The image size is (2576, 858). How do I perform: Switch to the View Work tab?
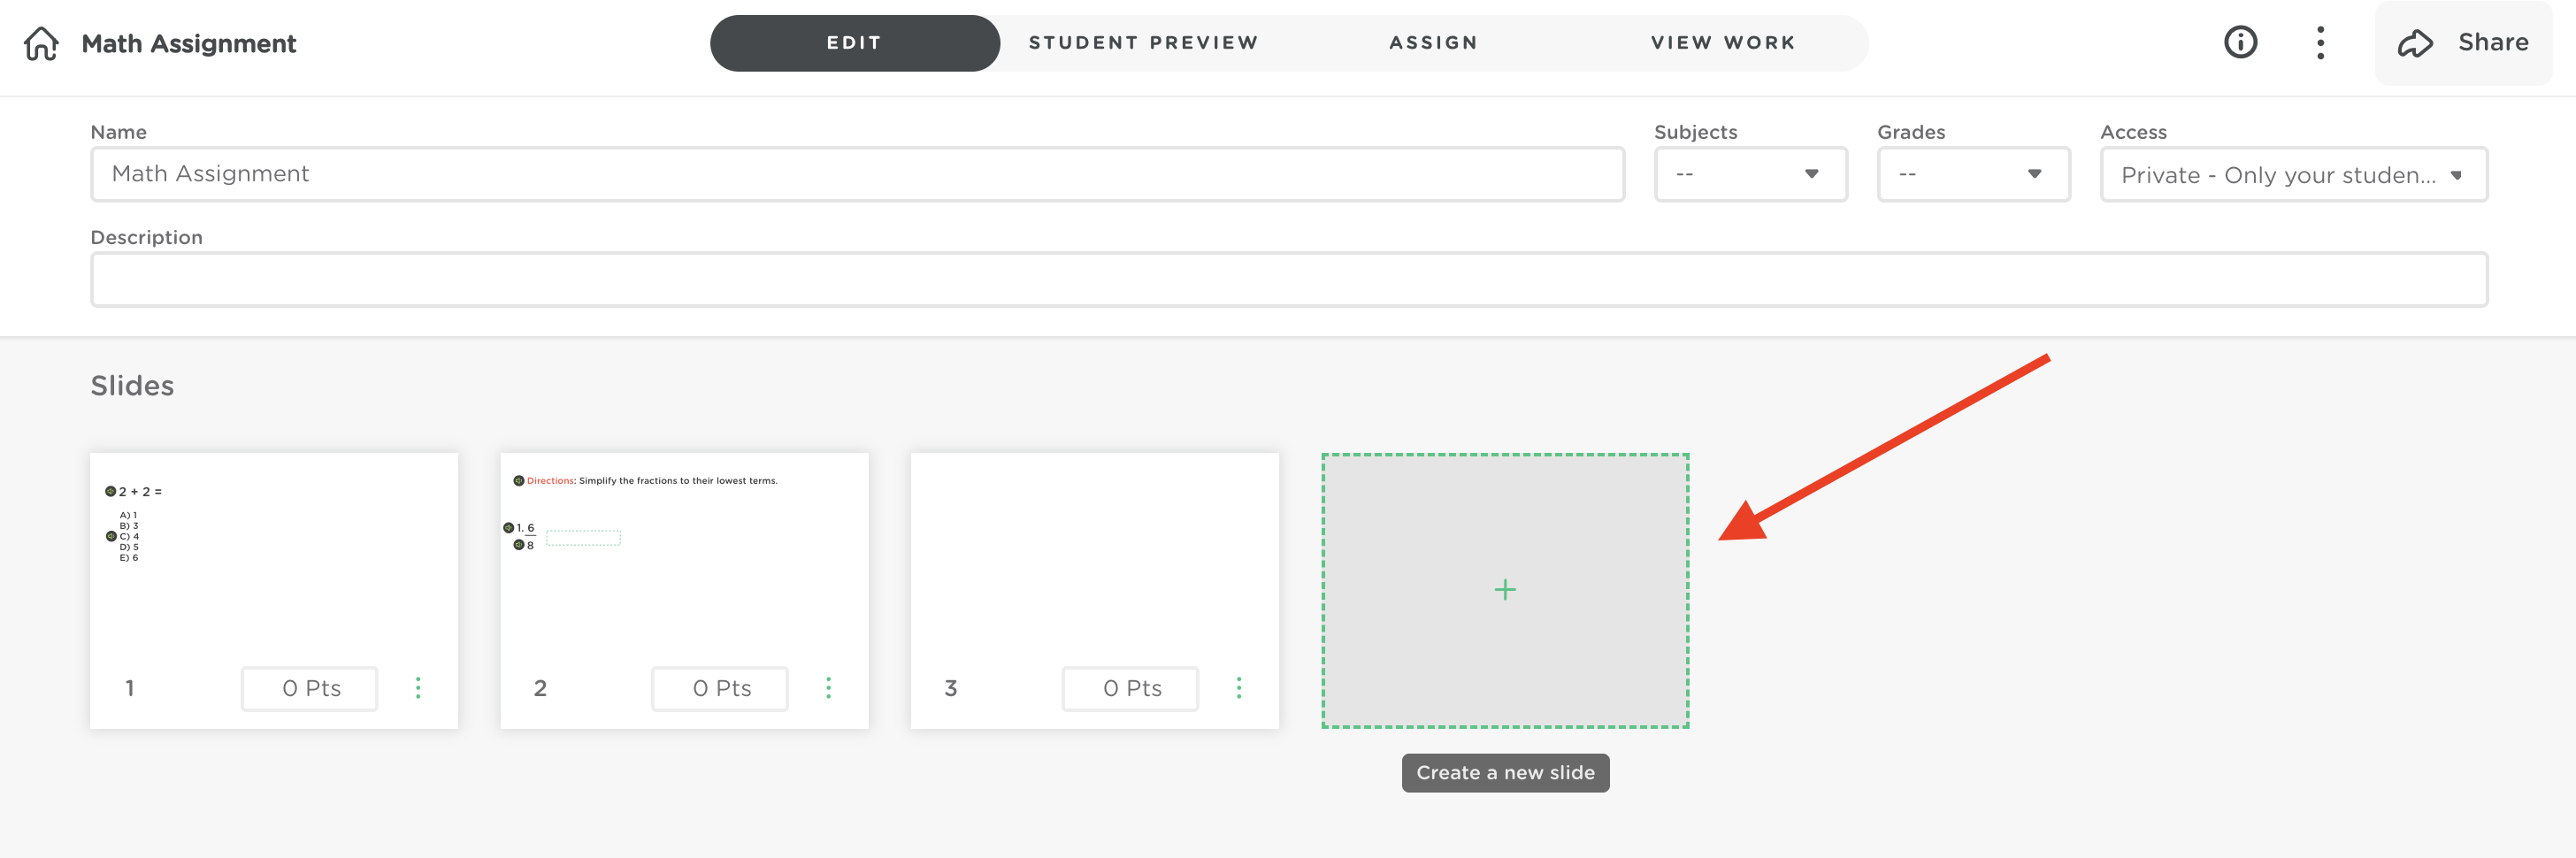tap(1722, 42)
